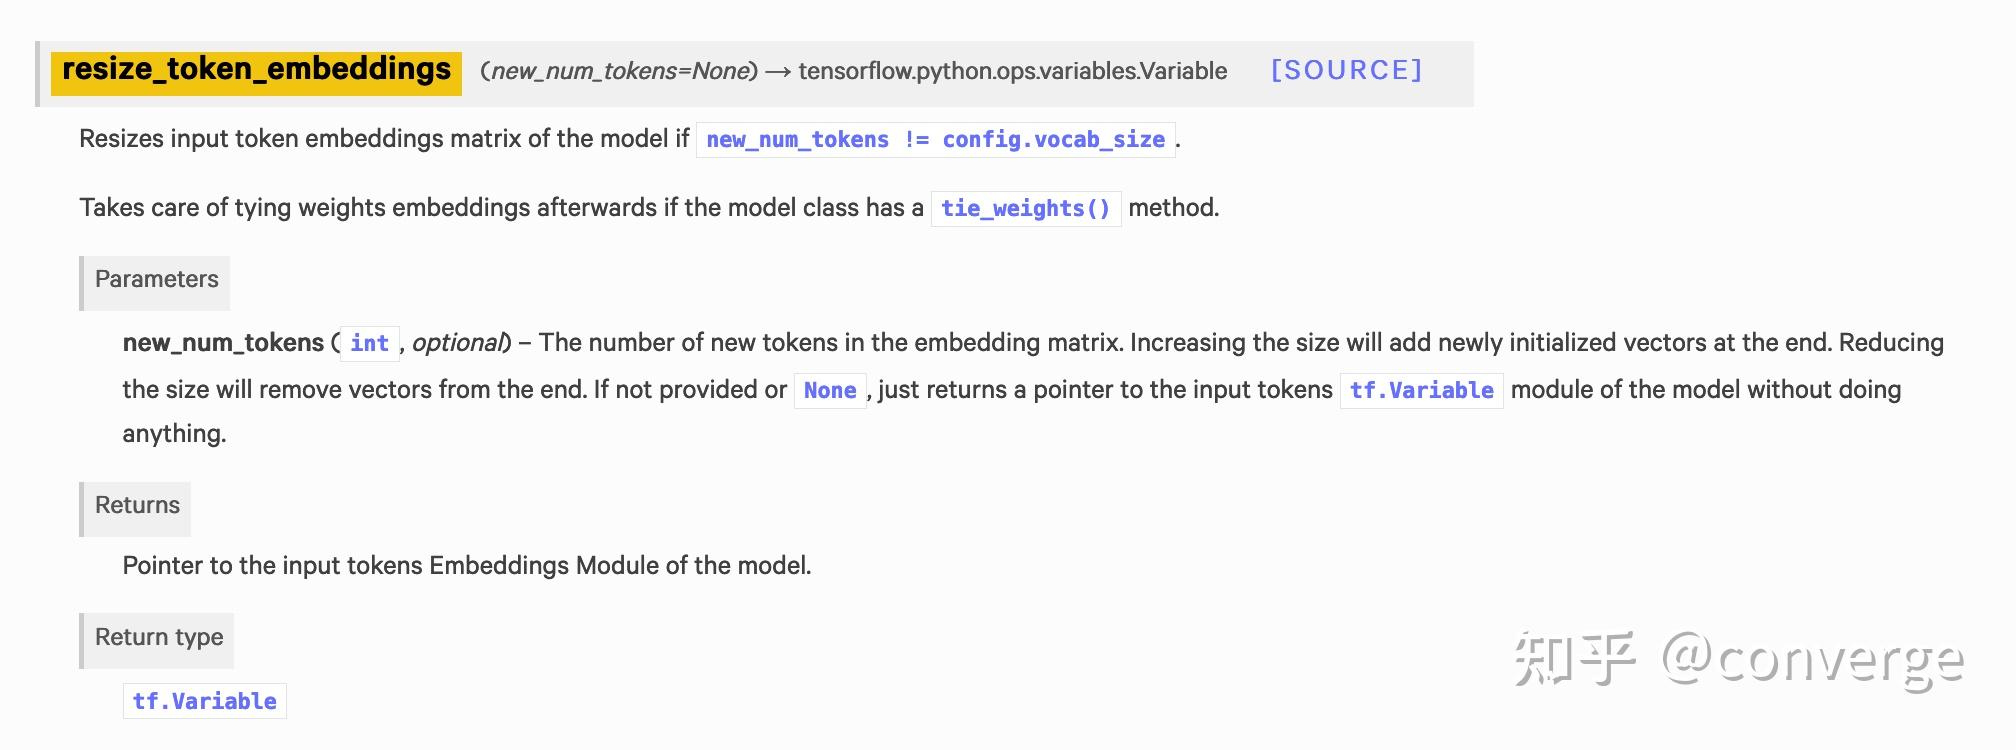This screenshot has width=2016, height=750.
Task: Click tf.Variable under Return type
Action: [x=204, y=702]
